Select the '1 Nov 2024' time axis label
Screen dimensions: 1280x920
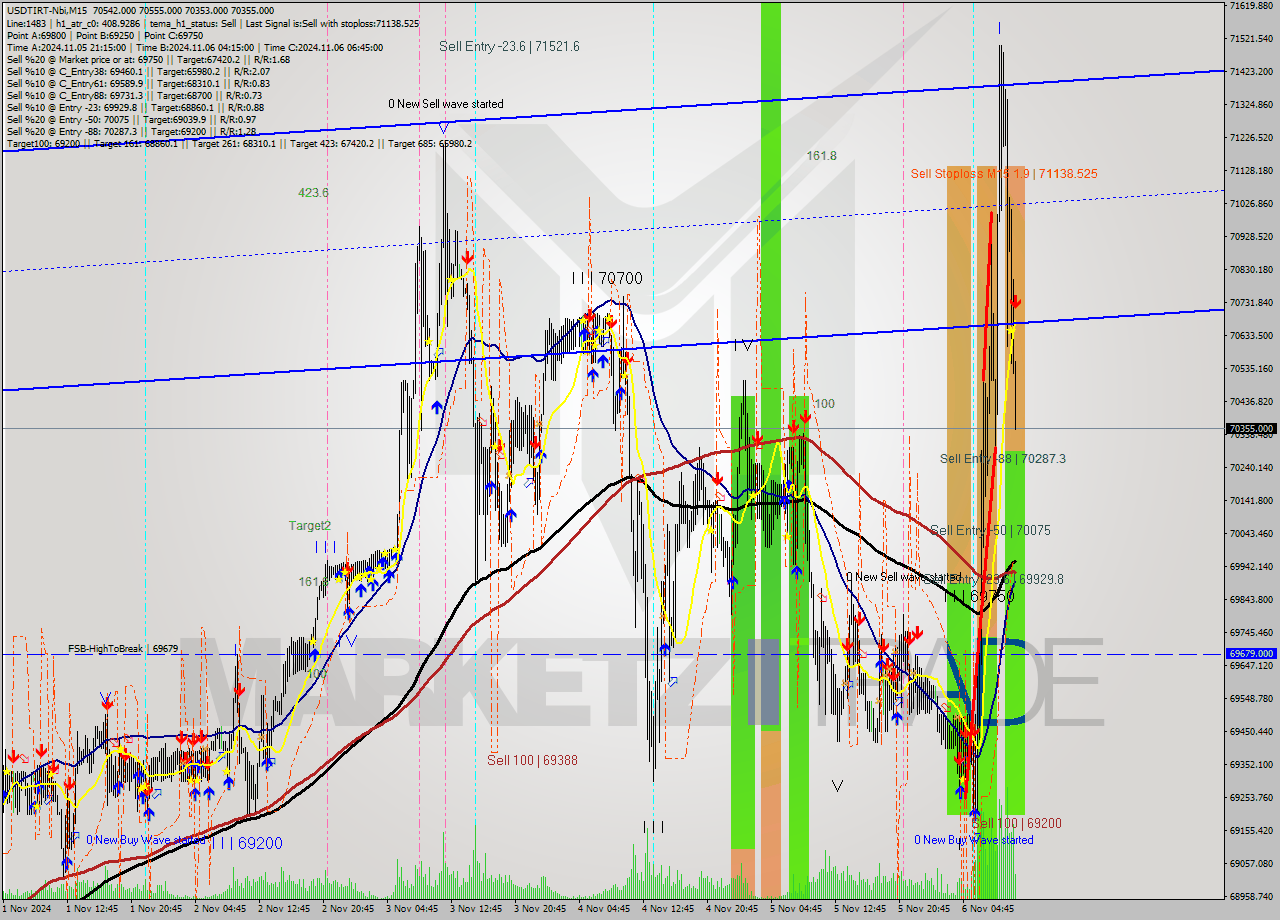pyautogui.click(x=27, y=909)
